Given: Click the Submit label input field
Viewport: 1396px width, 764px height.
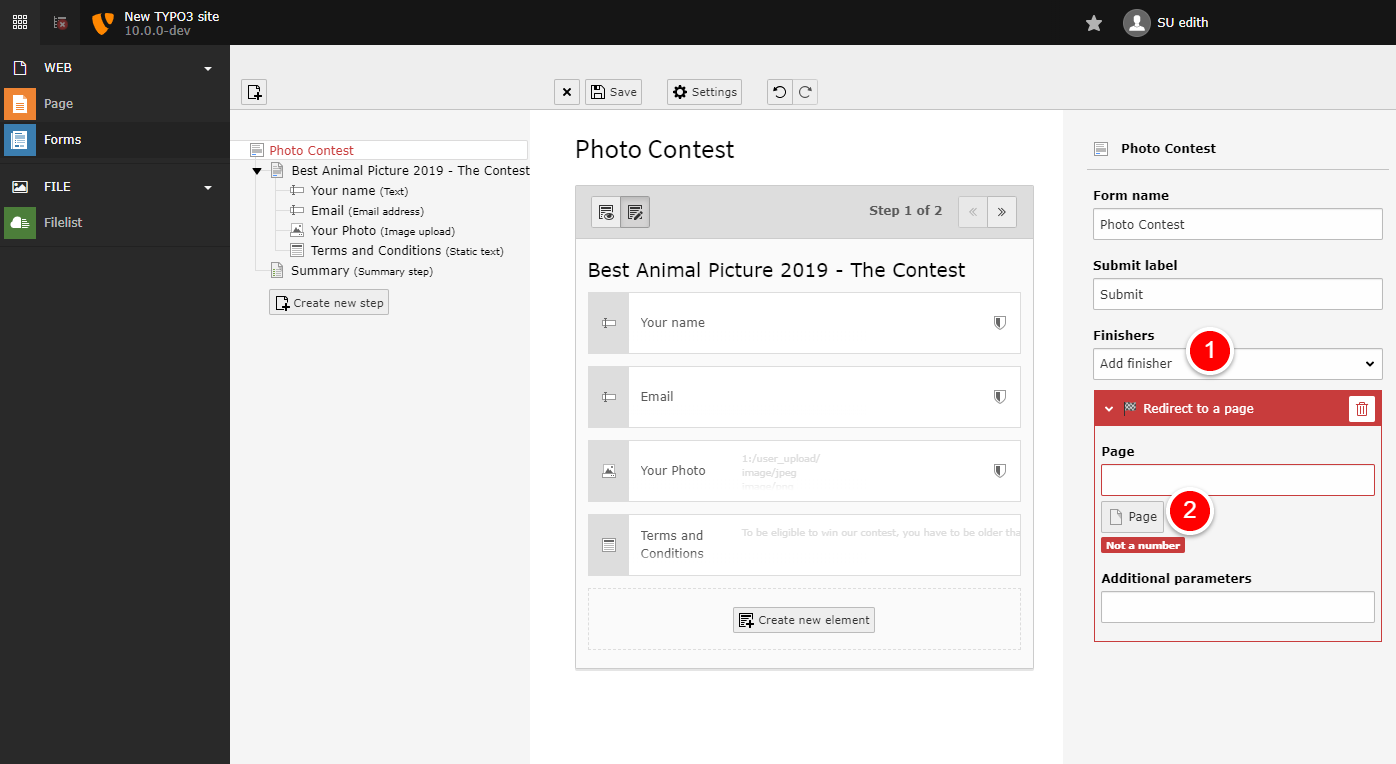Looking at the screenshot, I should (x=1237, y=294).
